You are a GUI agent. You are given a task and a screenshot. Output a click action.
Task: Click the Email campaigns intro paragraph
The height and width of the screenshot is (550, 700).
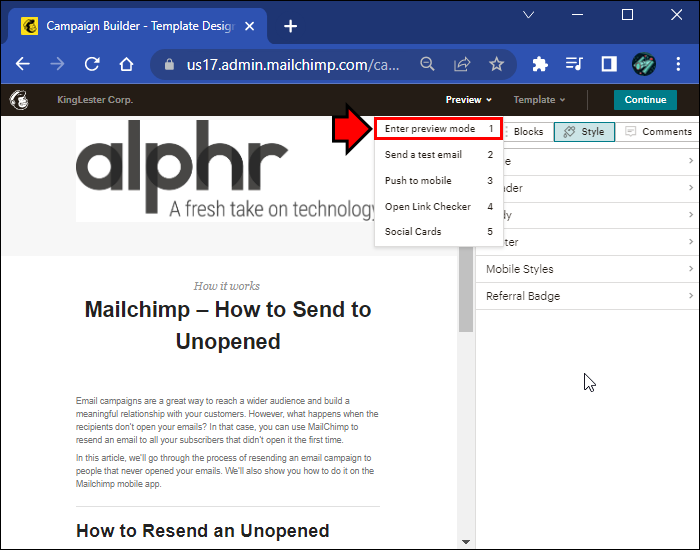click(227, 420)
